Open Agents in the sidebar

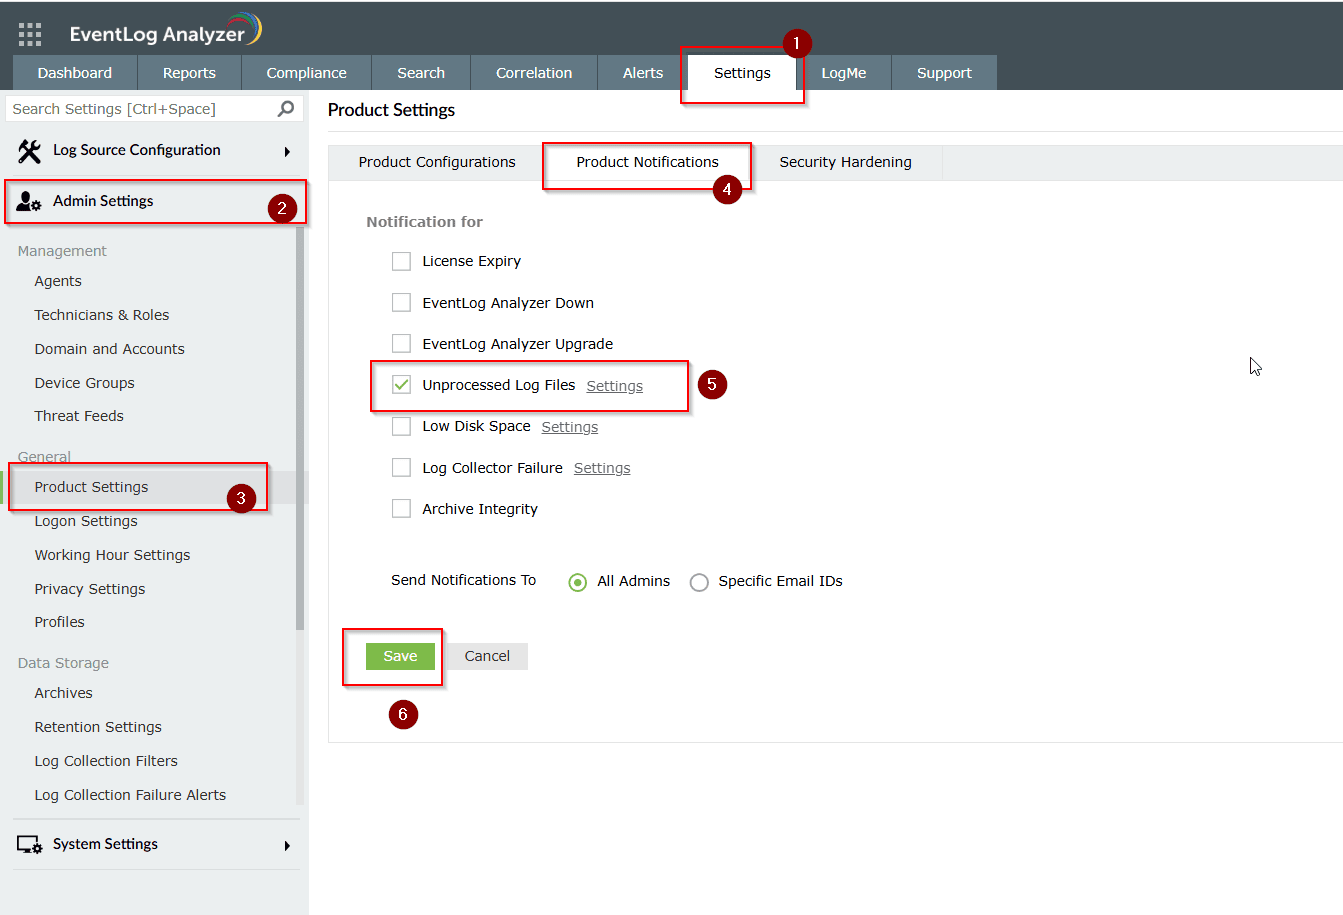(x=58, y=281)
